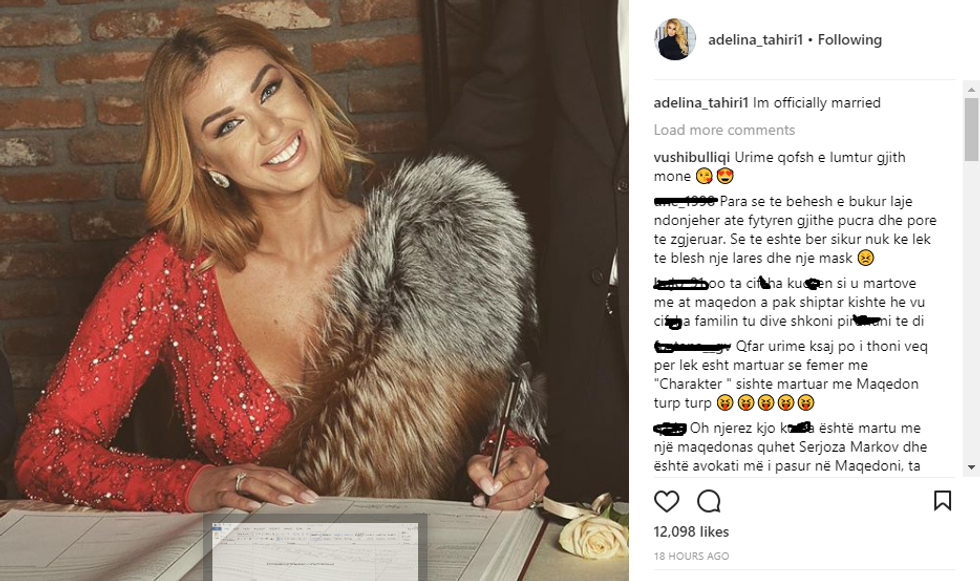Viewport: 980px width, 581px height.
Task: Click the main post photo
Action: point(314,290)
